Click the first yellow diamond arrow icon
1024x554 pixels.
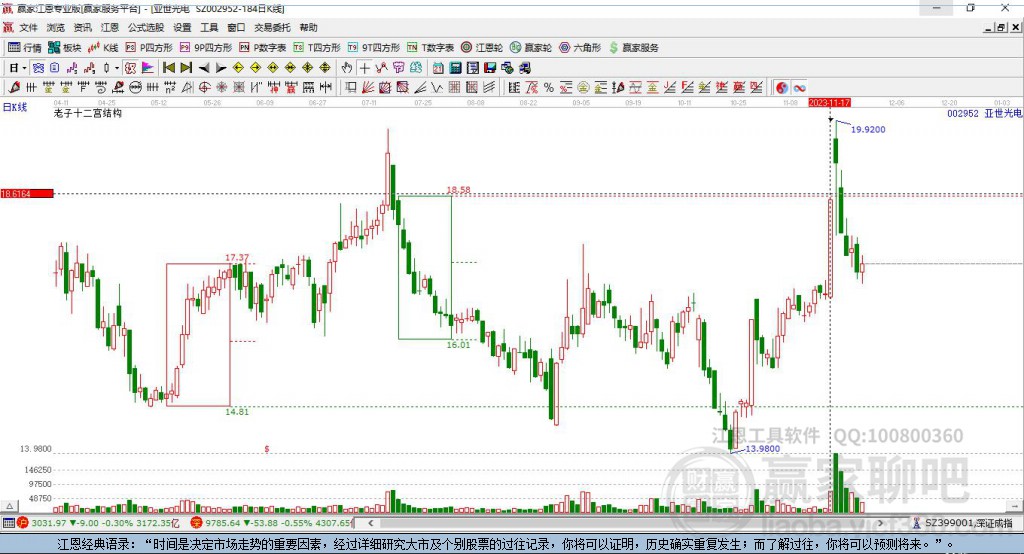point(238,68)
